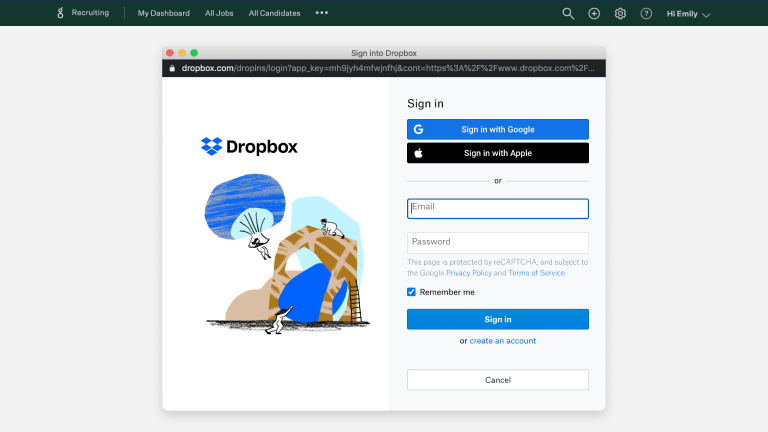Open the settings gear icon

(620, 14)
